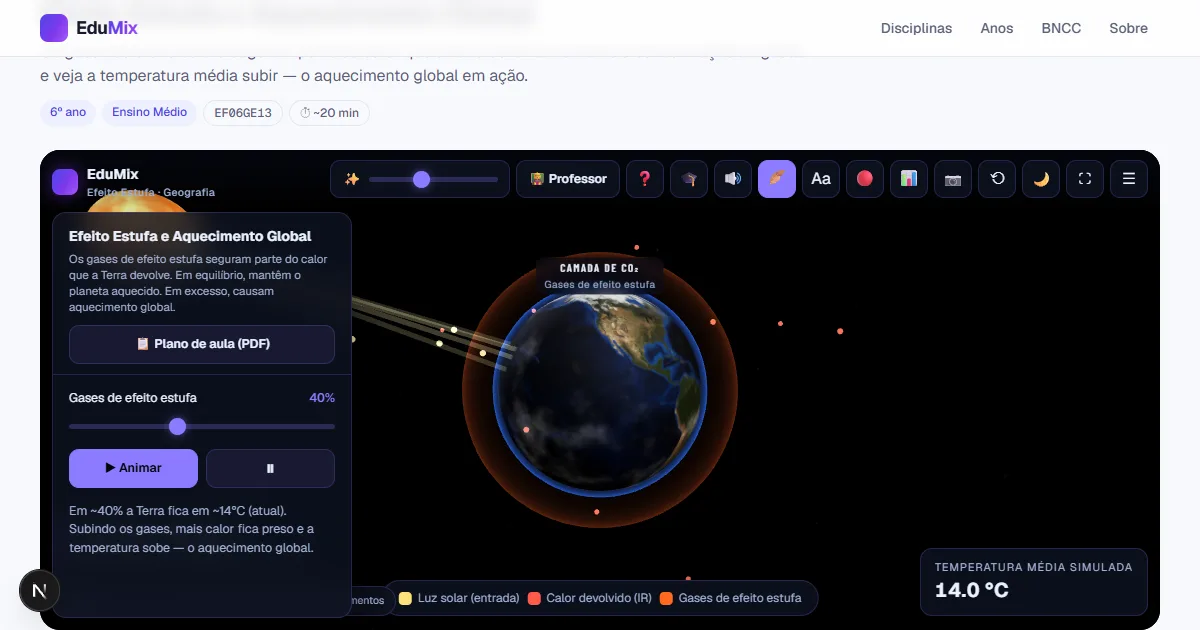Toggle the highlighted feather icon button

[x=777, y=179]
